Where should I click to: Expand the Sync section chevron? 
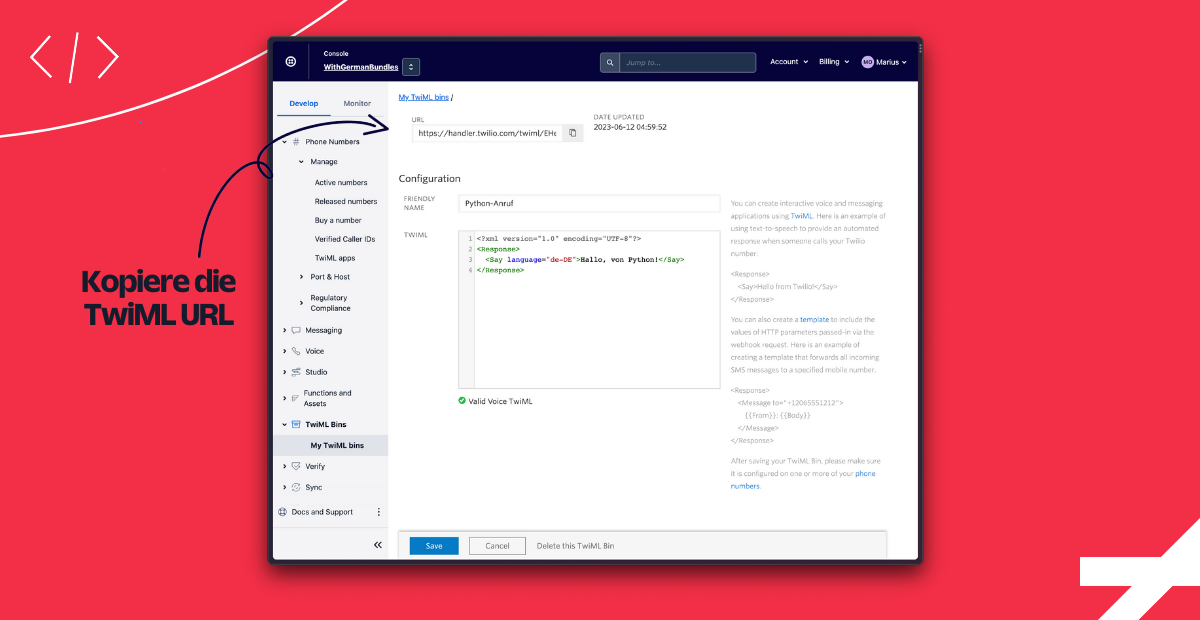pos(284,487)
